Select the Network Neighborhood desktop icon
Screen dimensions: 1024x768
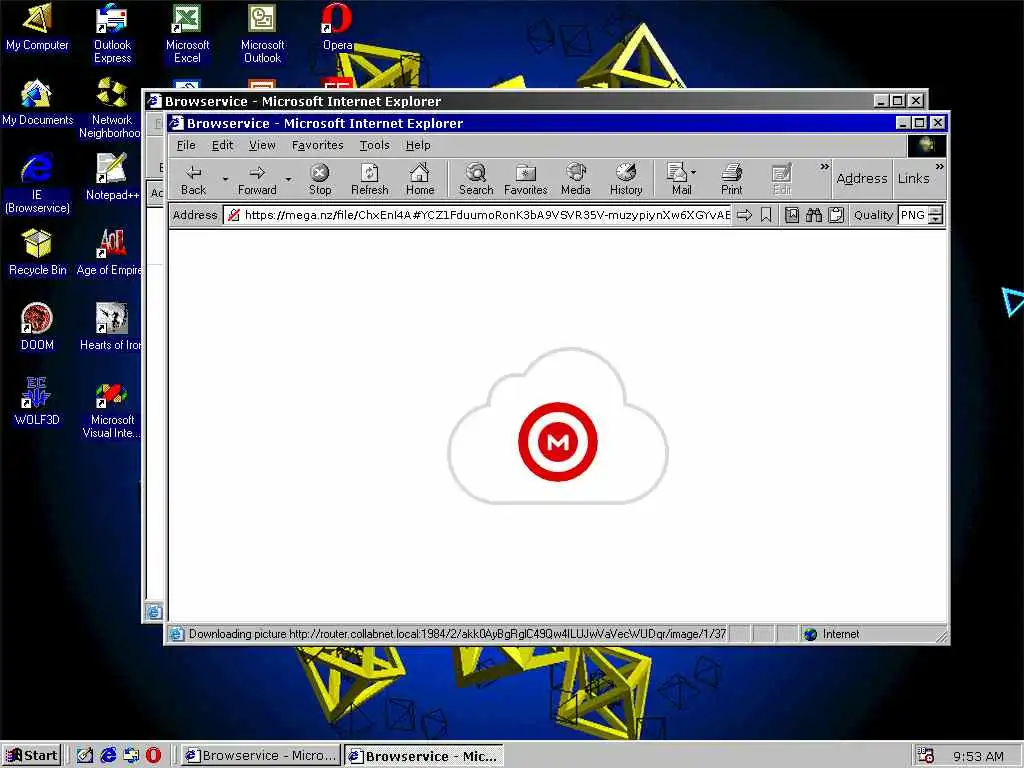pyautogui.click(x=111, y=108)
